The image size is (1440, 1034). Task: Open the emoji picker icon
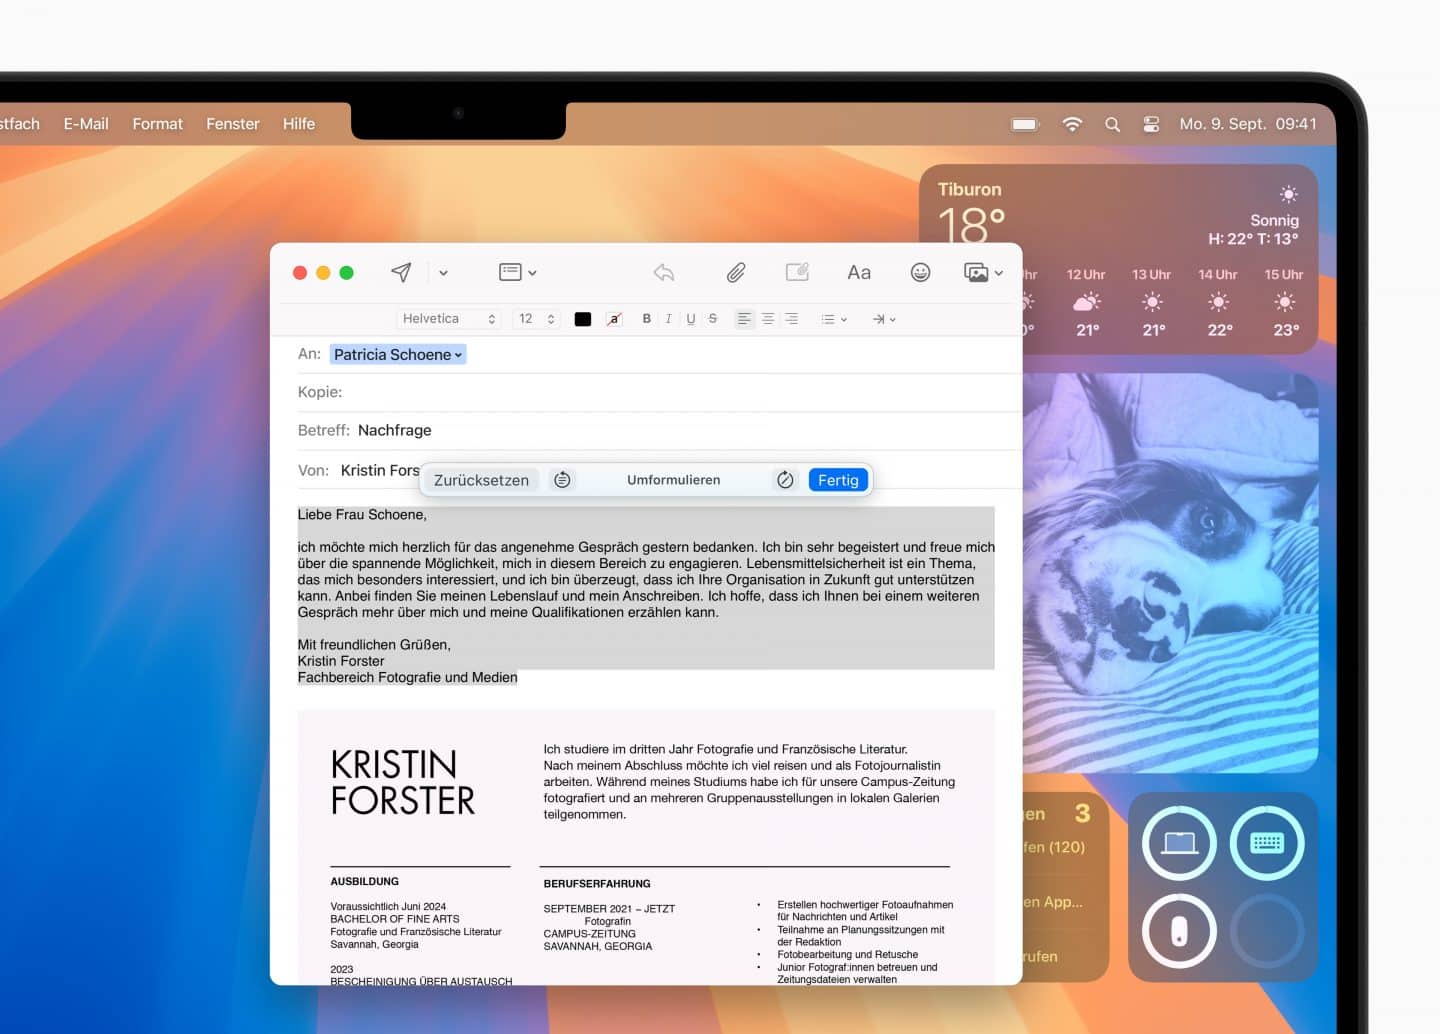tap(920, 271)
